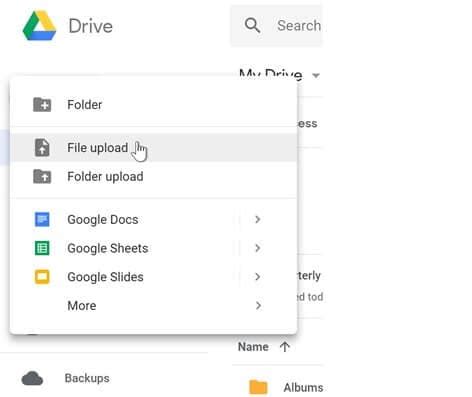This screenshot has height=397, width=472.
Task: Click the Google Docs icon
Action: click(x=42, y=219)
